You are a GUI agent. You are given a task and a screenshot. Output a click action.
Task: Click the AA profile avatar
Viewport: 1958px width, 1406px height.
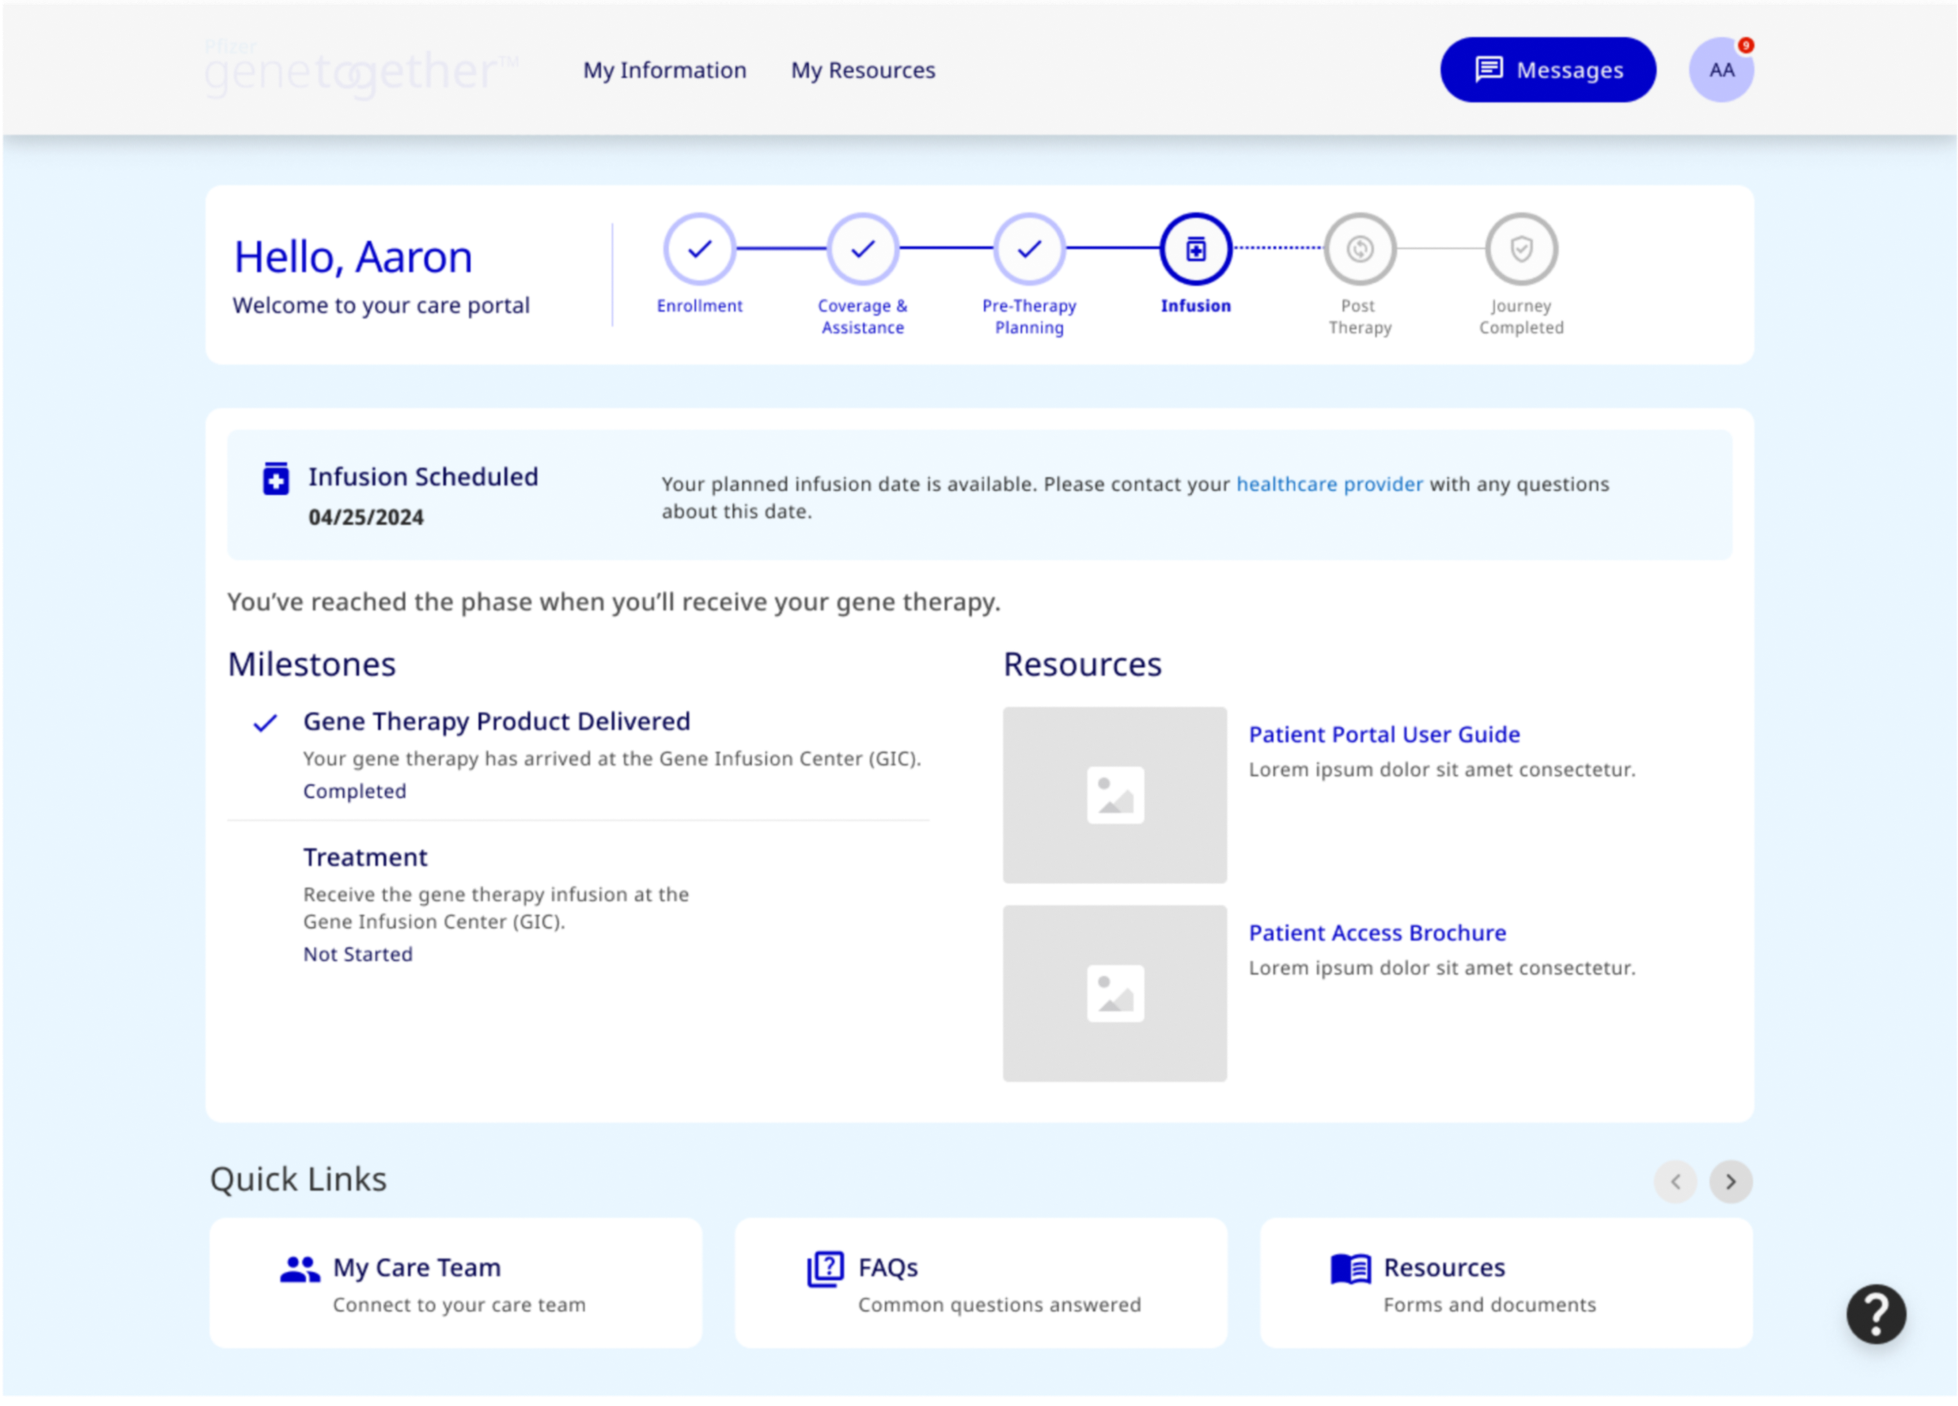click(1720, 70)
